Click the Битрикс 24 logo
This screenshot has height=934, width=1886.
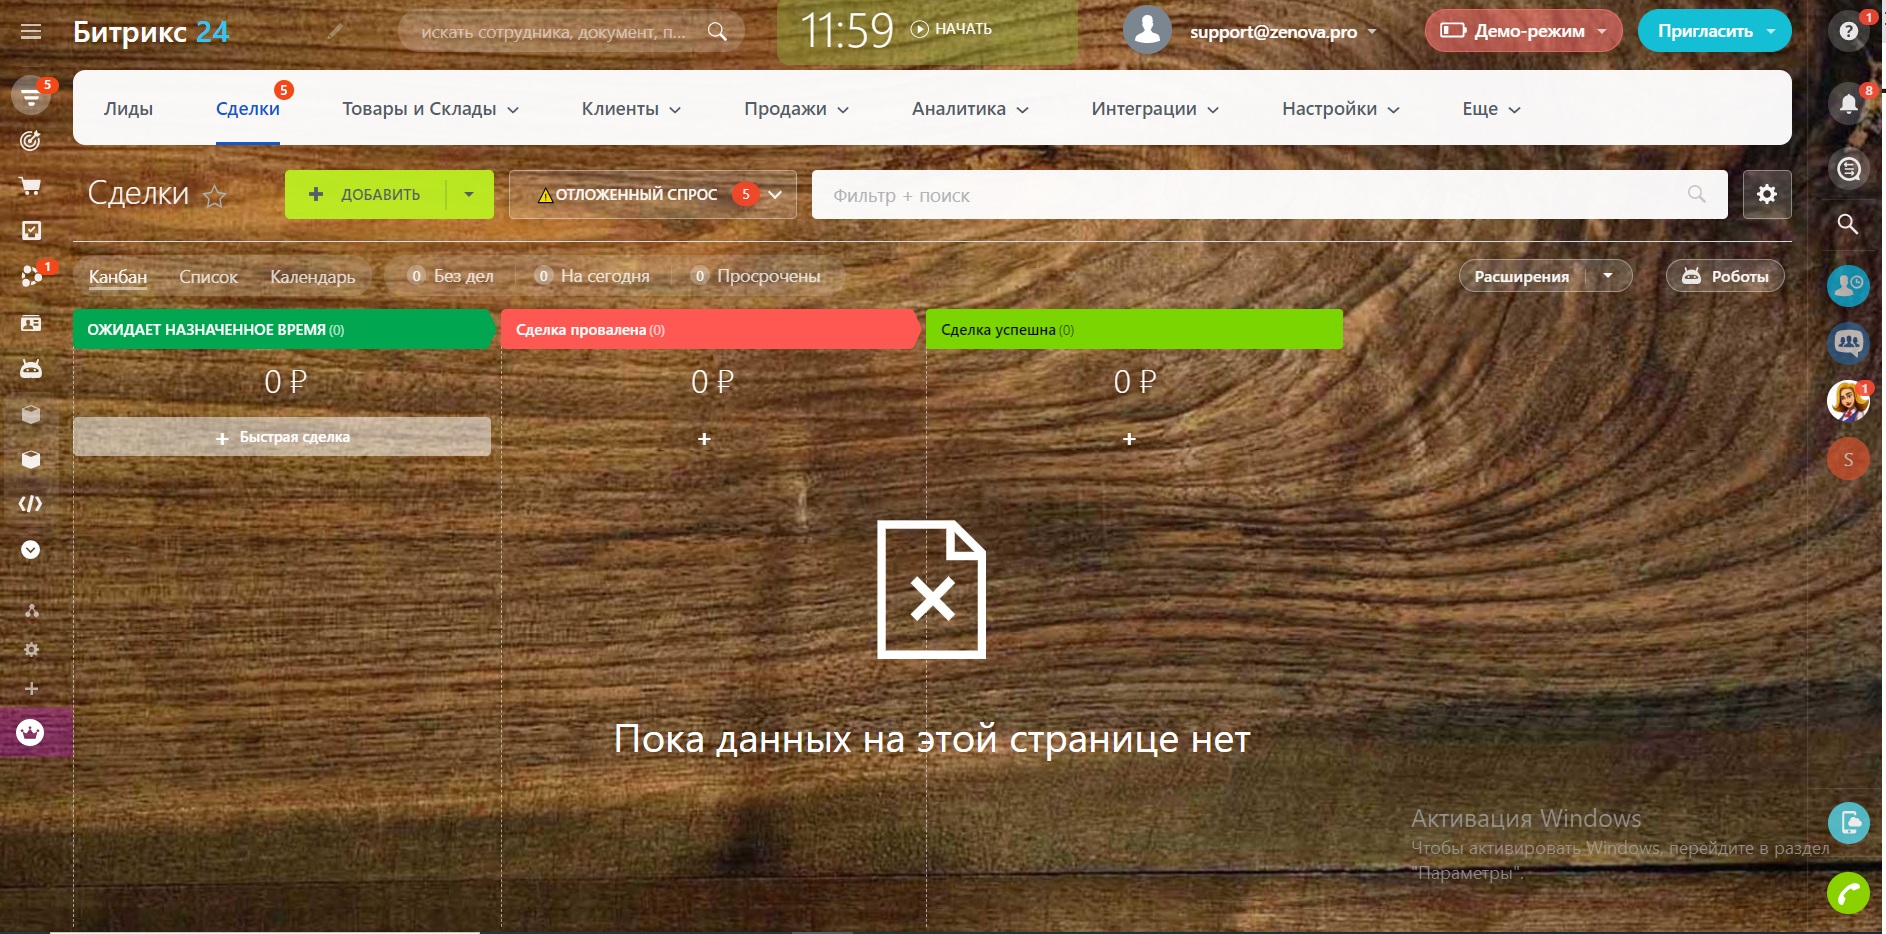pos(151,32)
